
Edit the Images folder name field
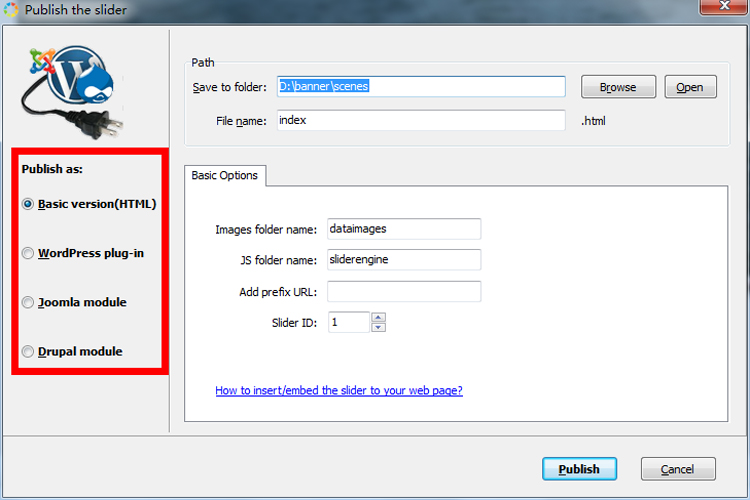[x=404, y=229]
